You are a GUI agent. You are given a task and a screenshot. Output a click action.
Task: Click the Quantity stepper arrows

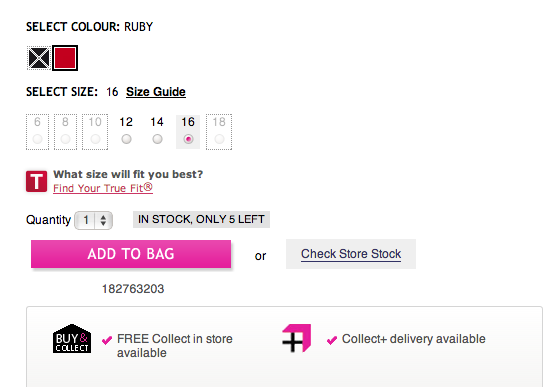(103, 220)
